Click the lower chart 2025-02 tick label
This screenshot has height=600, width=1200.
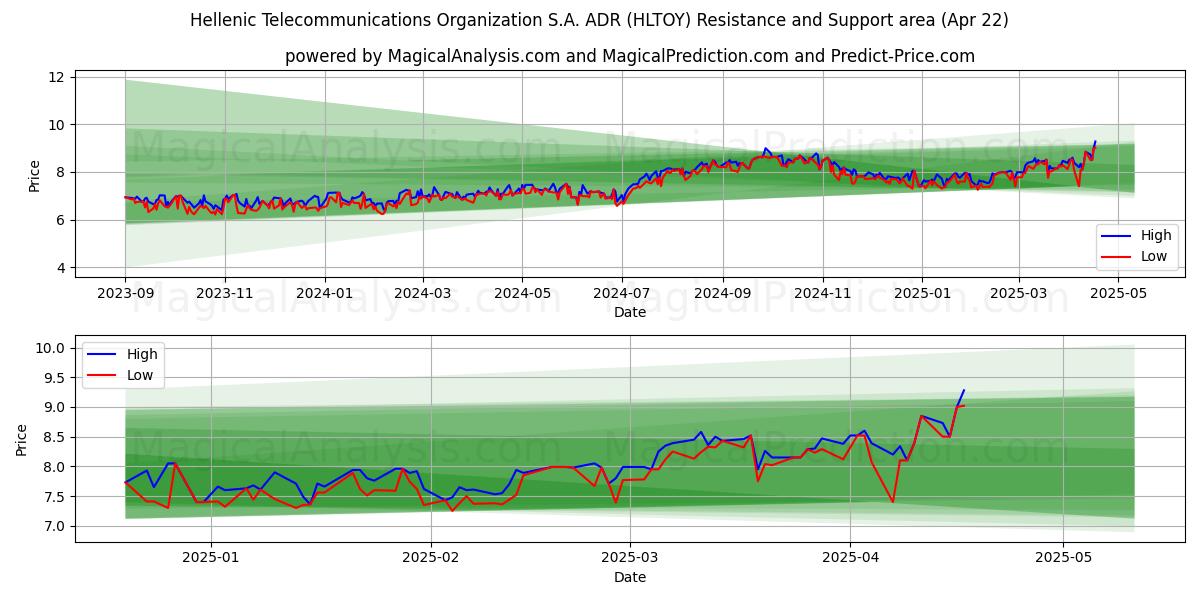click(431, 559)
